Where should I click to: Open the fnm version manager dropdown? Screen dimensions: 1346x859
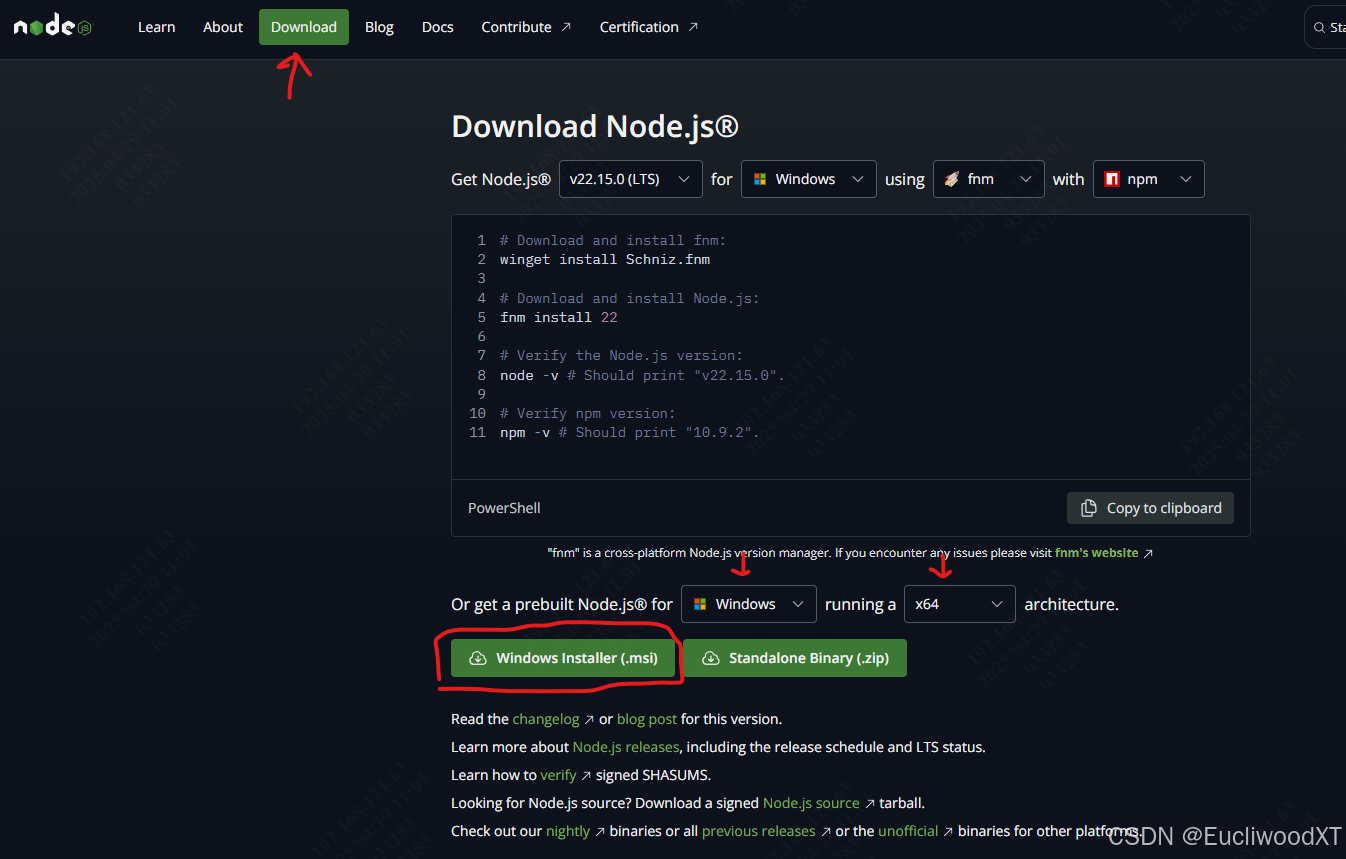(x=988, y=179)
